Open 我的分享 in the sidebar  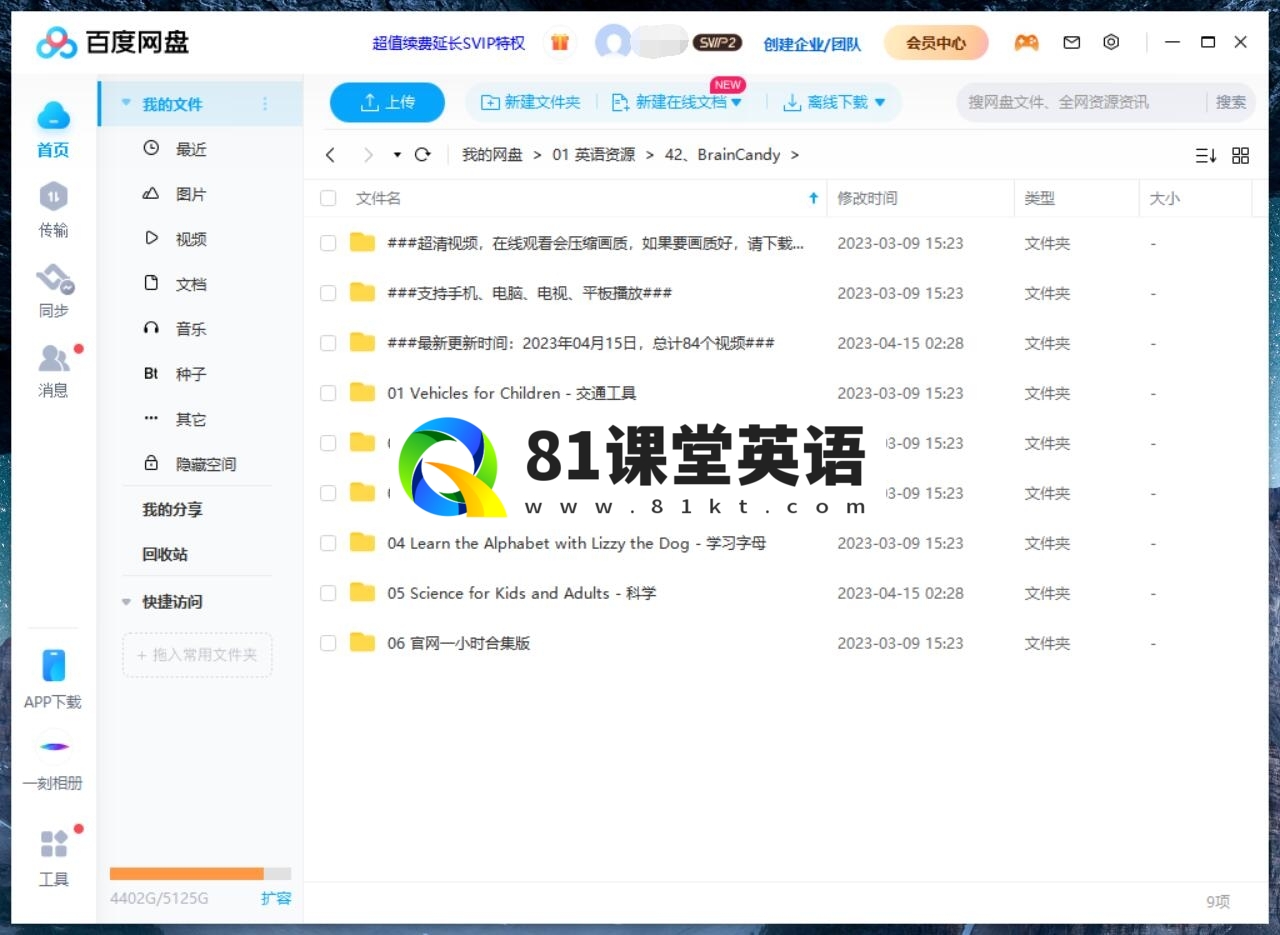(172, 509)
